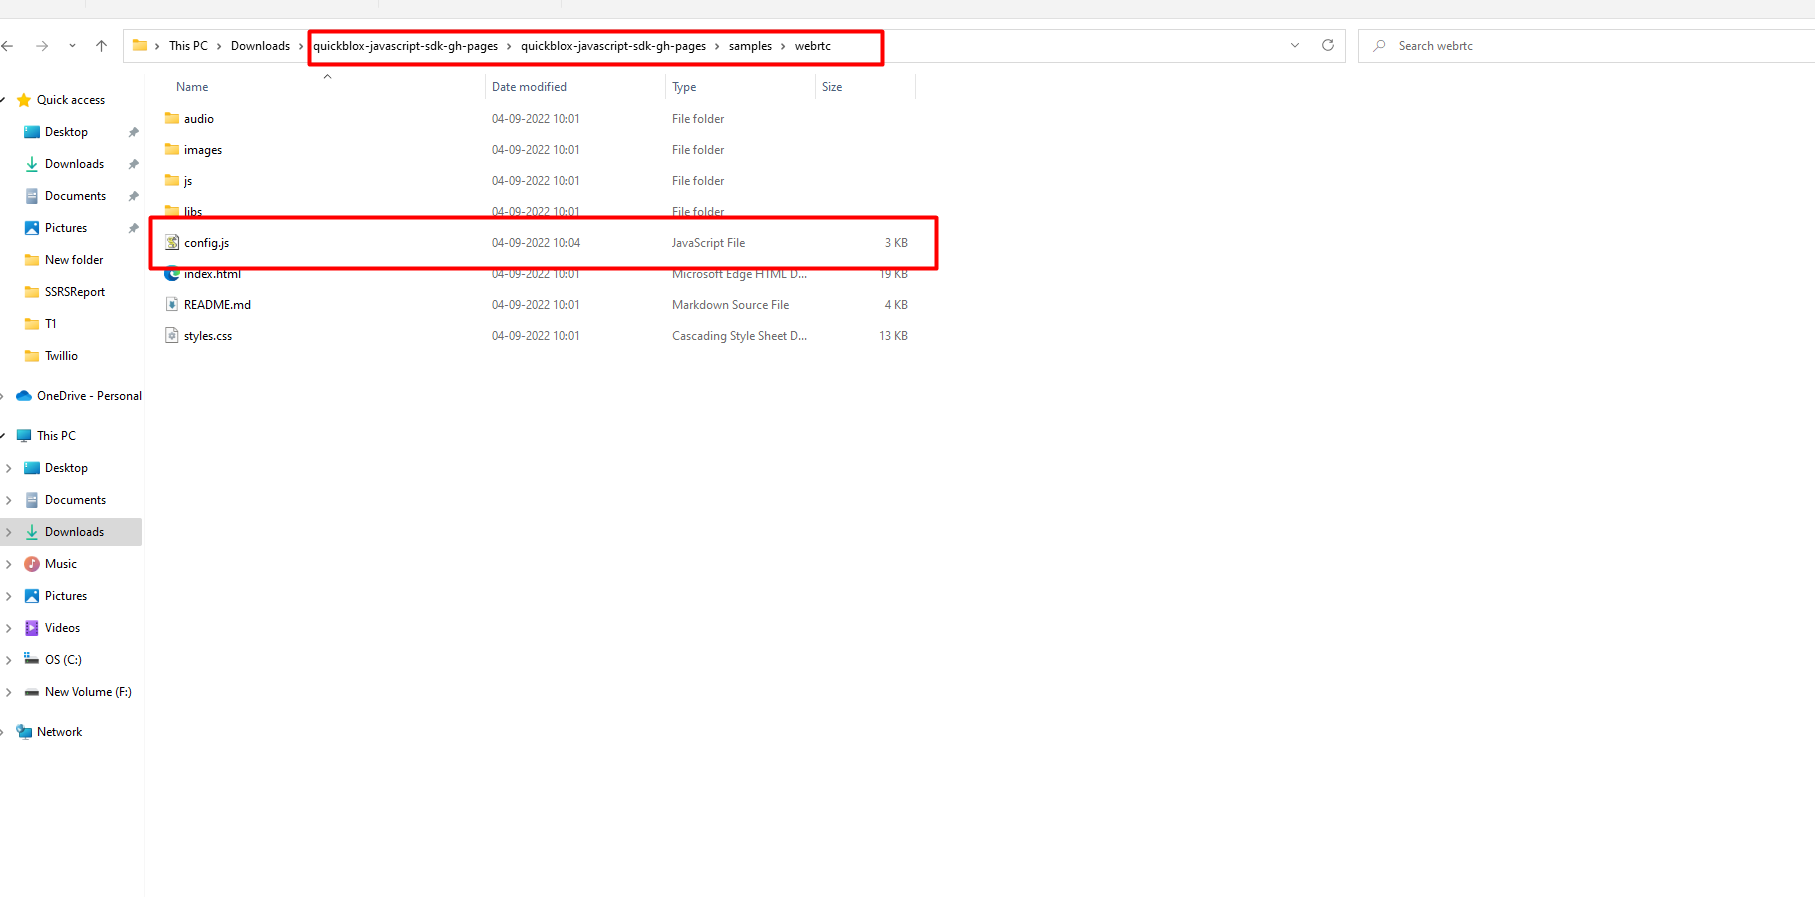Expand Desktop under This PC
This screenshot has width=1815, height=897.
click(x=9, y=468)
